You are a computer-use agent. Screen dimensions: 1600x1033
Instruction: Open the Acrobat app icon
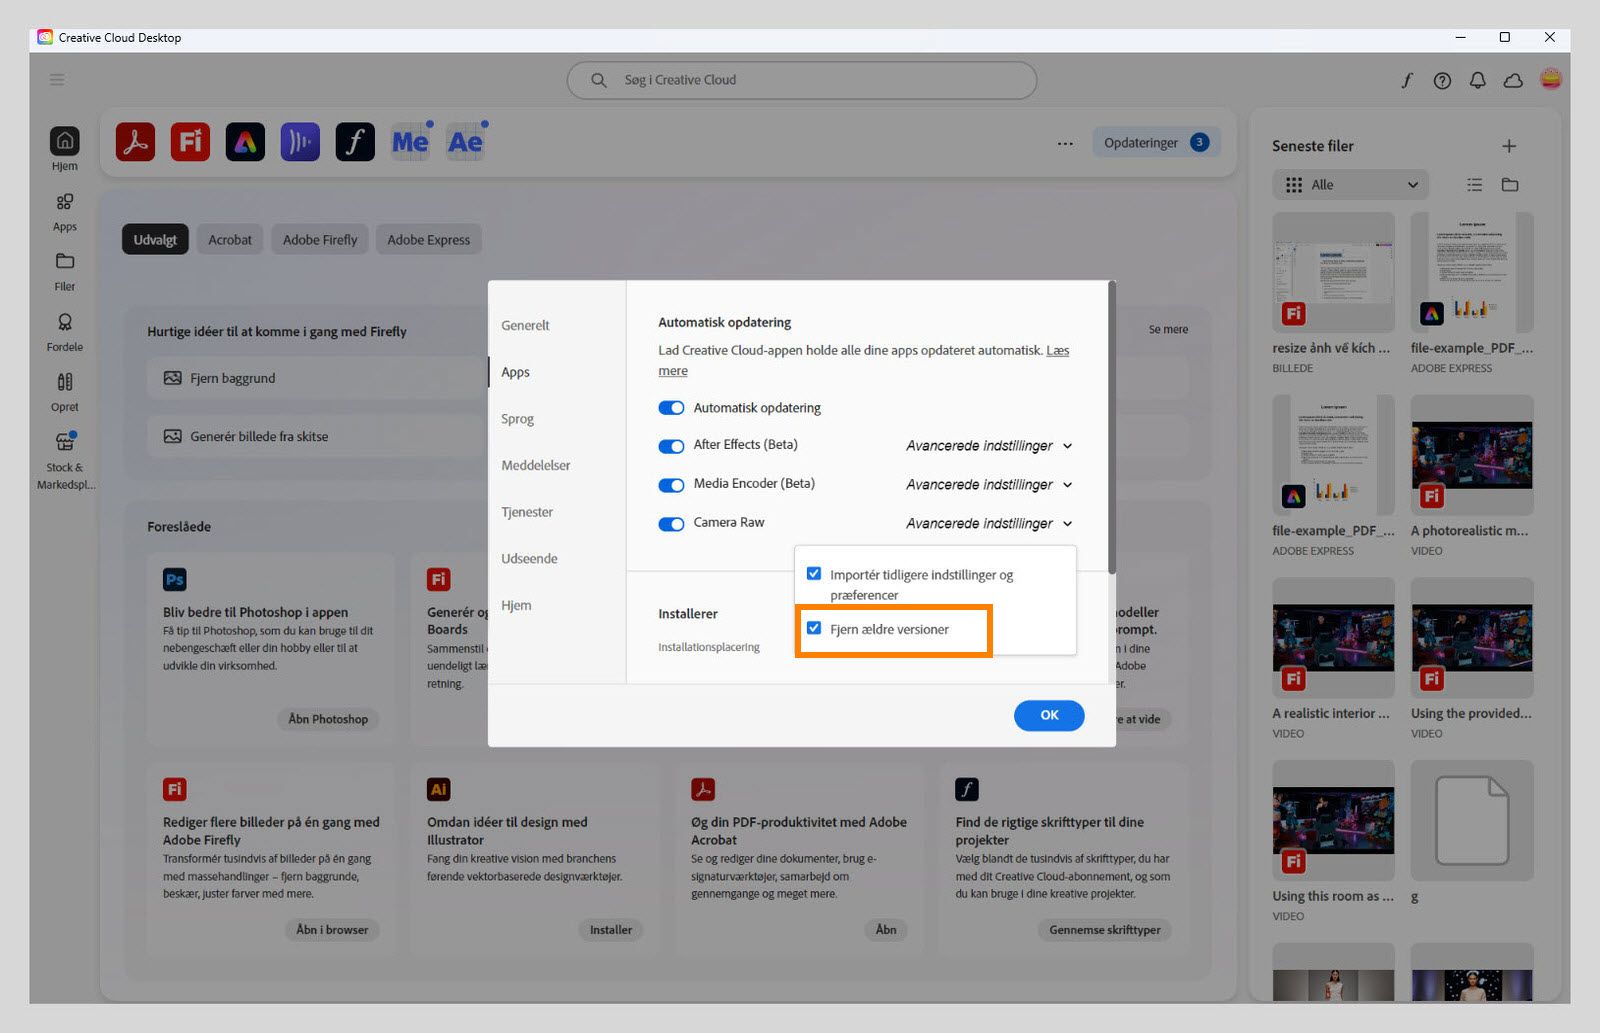click(135, 142)
